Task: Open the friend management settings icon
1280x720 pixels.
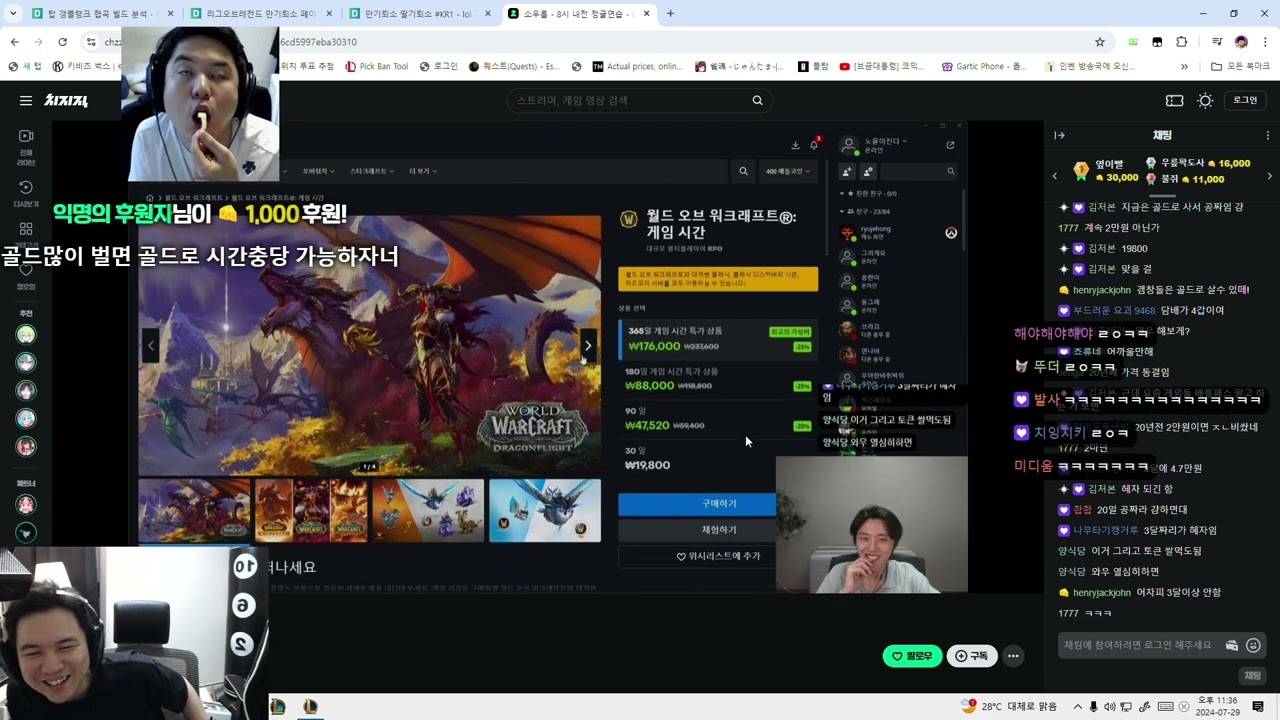Action: [867, 172]
